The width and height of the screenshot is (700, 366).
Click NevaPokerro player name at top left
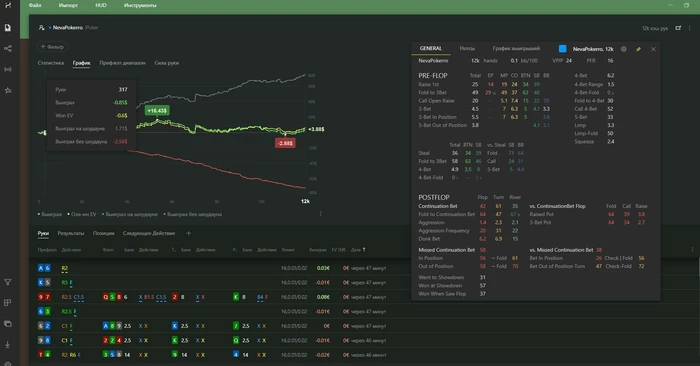tap(67, 28)
